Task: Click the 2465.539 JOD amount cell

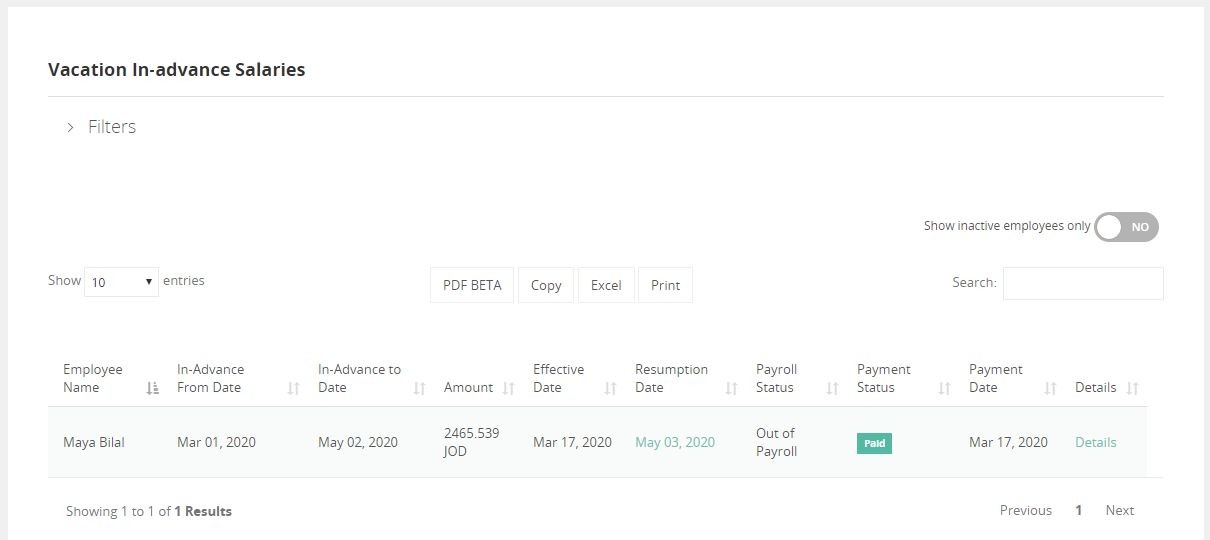Action: point(472,442)
